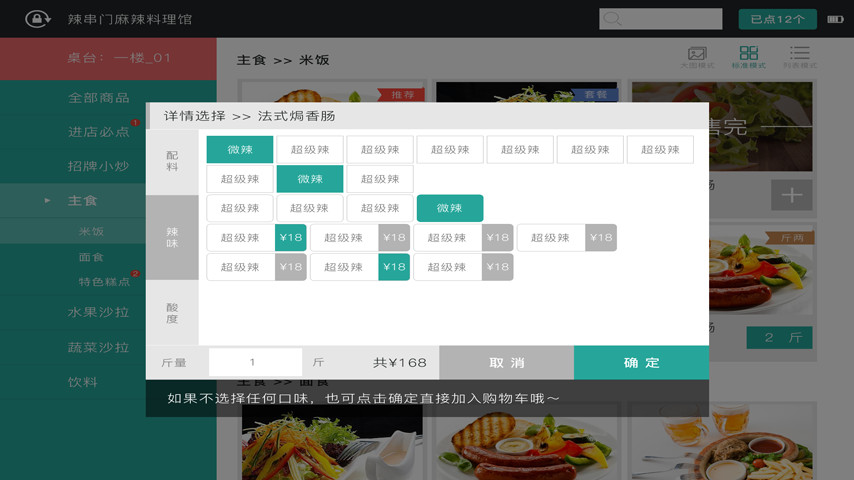854x480 pixels.
Task: Switch to 列表模式 list view
Action: click(800, 57)
